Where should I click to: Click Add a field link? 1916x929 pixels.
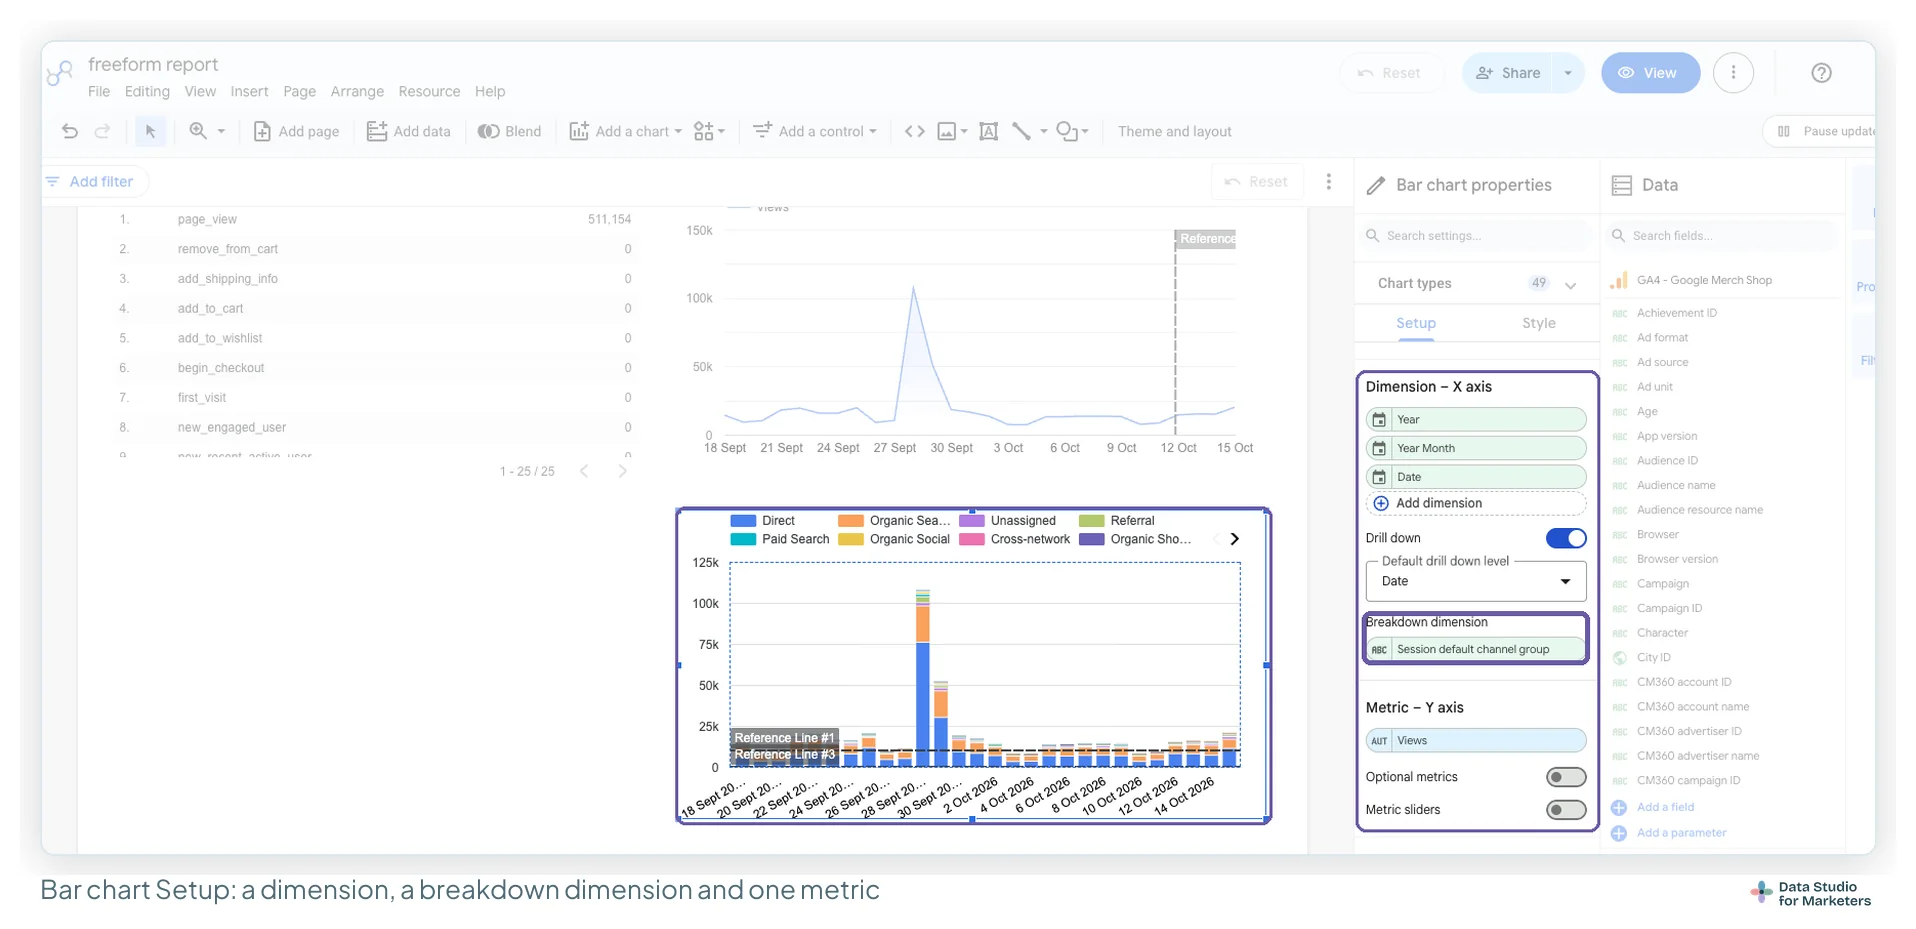tap(1665, 807)
